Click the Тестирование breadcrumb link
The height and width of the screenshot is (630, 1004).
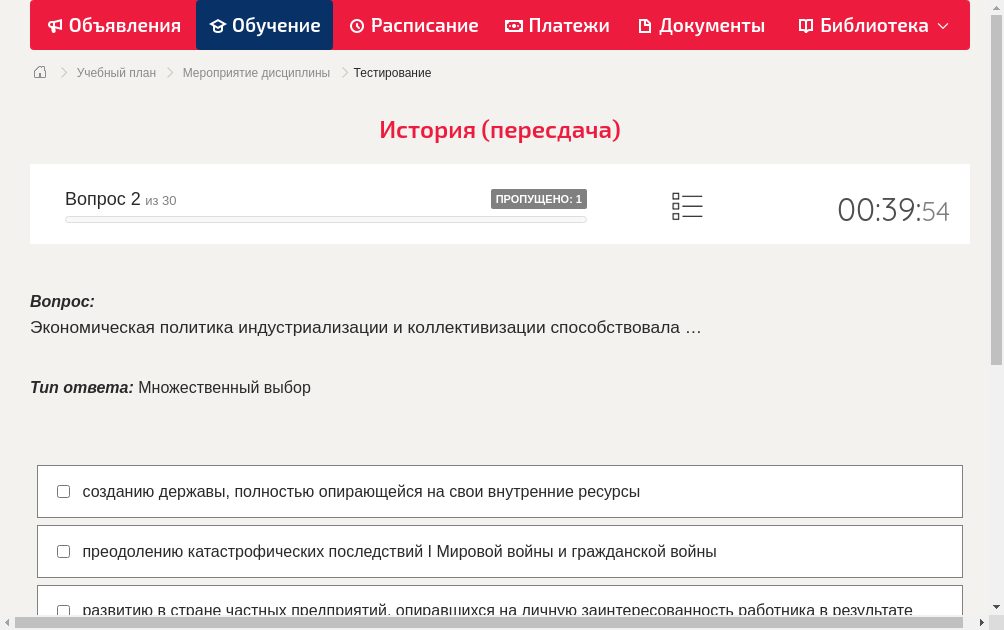[x=392, y=72]
